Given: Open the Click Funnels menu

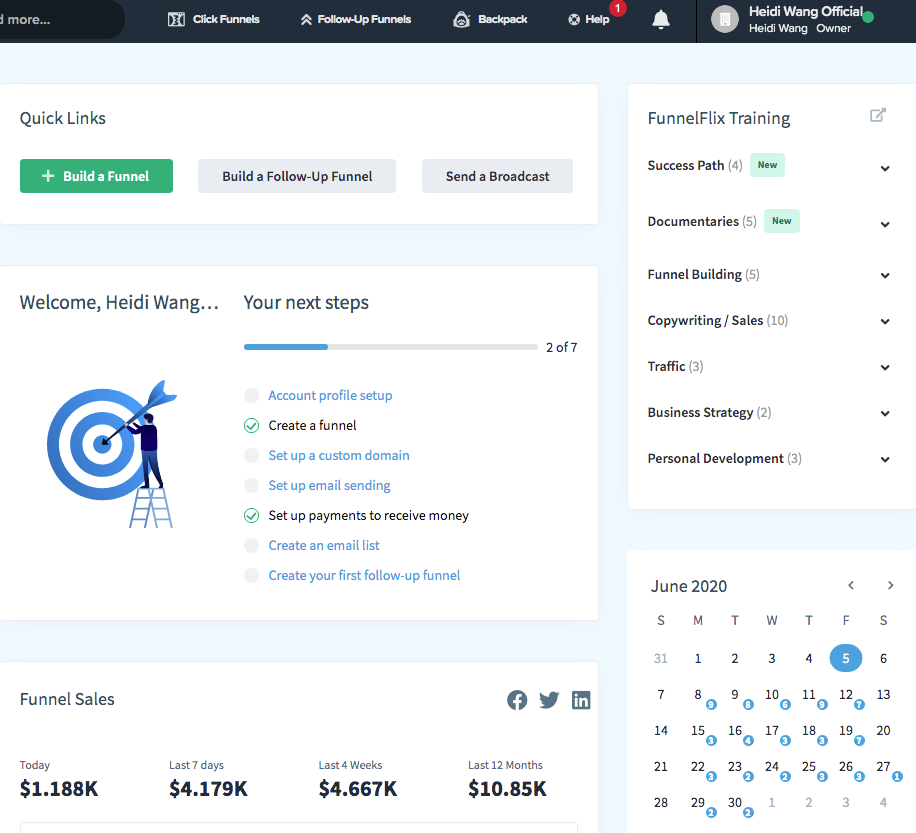Looking at the screenshot, I should coord(214,20).
